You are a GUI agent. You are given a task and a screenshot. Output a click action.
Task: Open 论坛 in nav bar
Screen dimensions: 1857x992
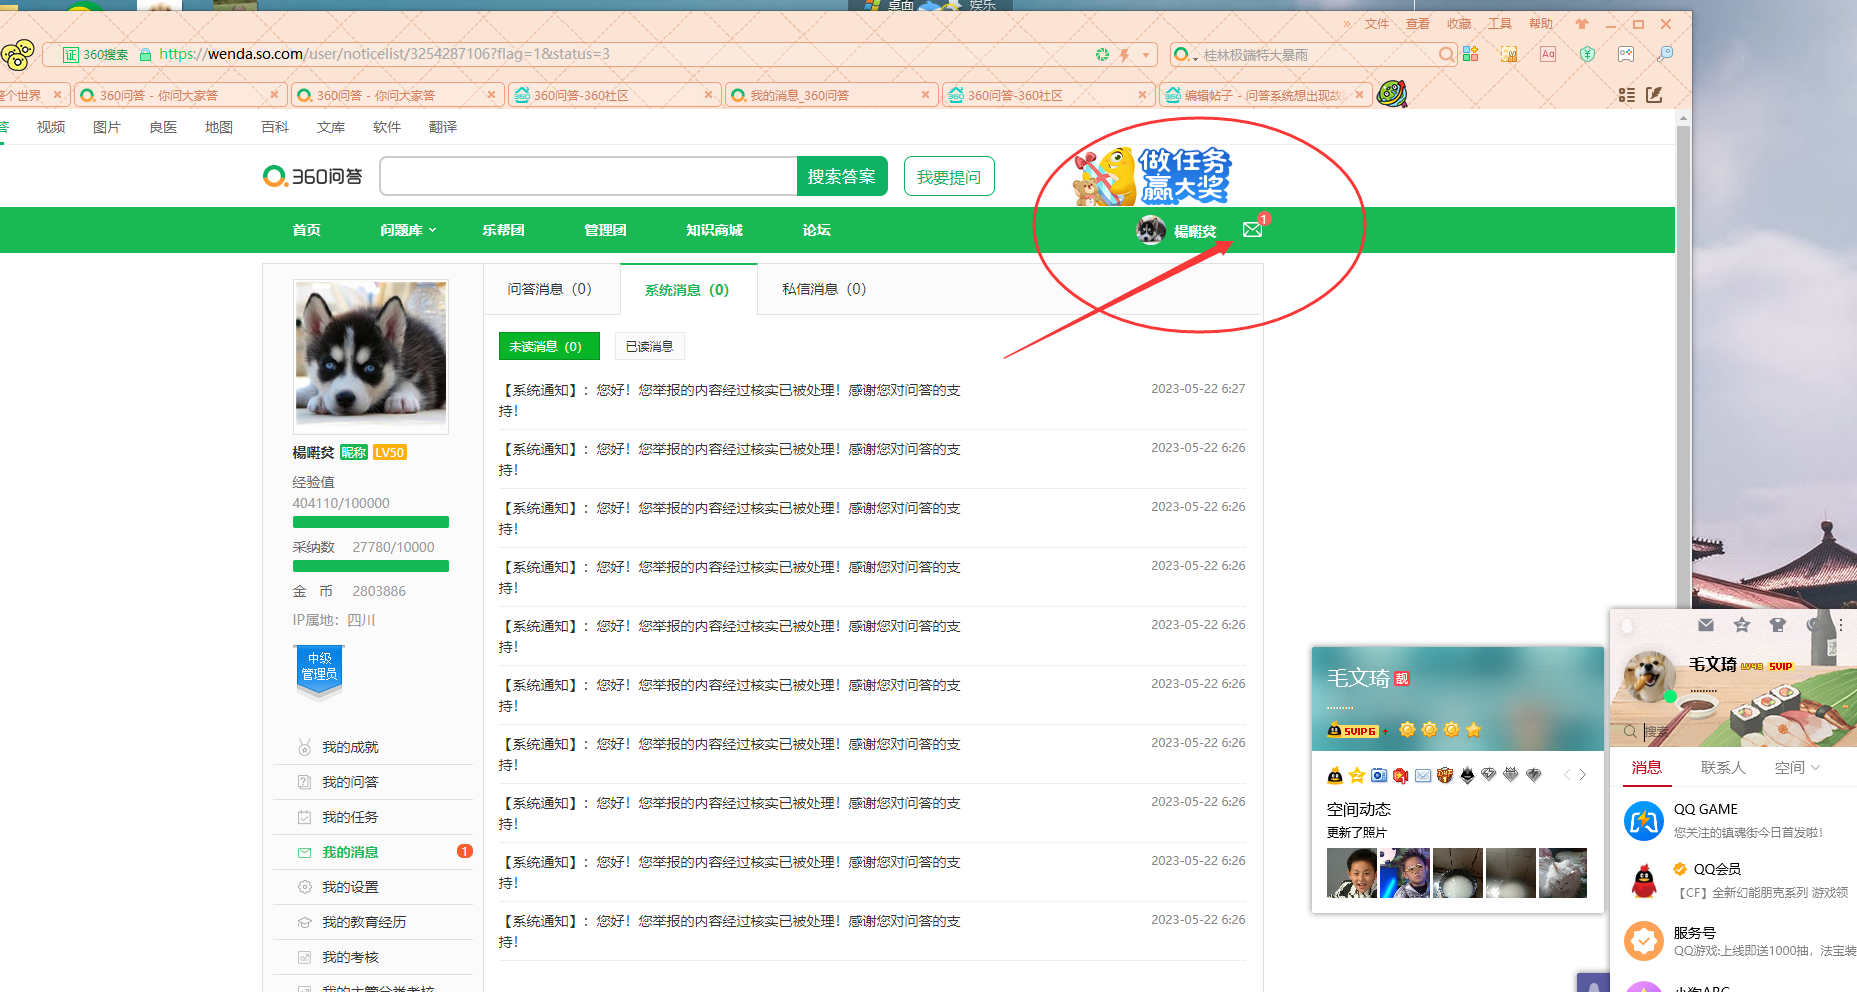point(816,230)
